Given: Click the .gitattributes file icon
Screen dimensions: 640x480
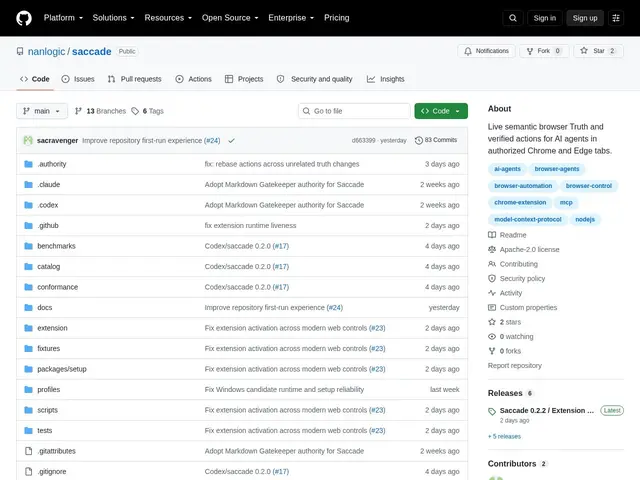Looking at the screenshot, I should tap(28, 451).
